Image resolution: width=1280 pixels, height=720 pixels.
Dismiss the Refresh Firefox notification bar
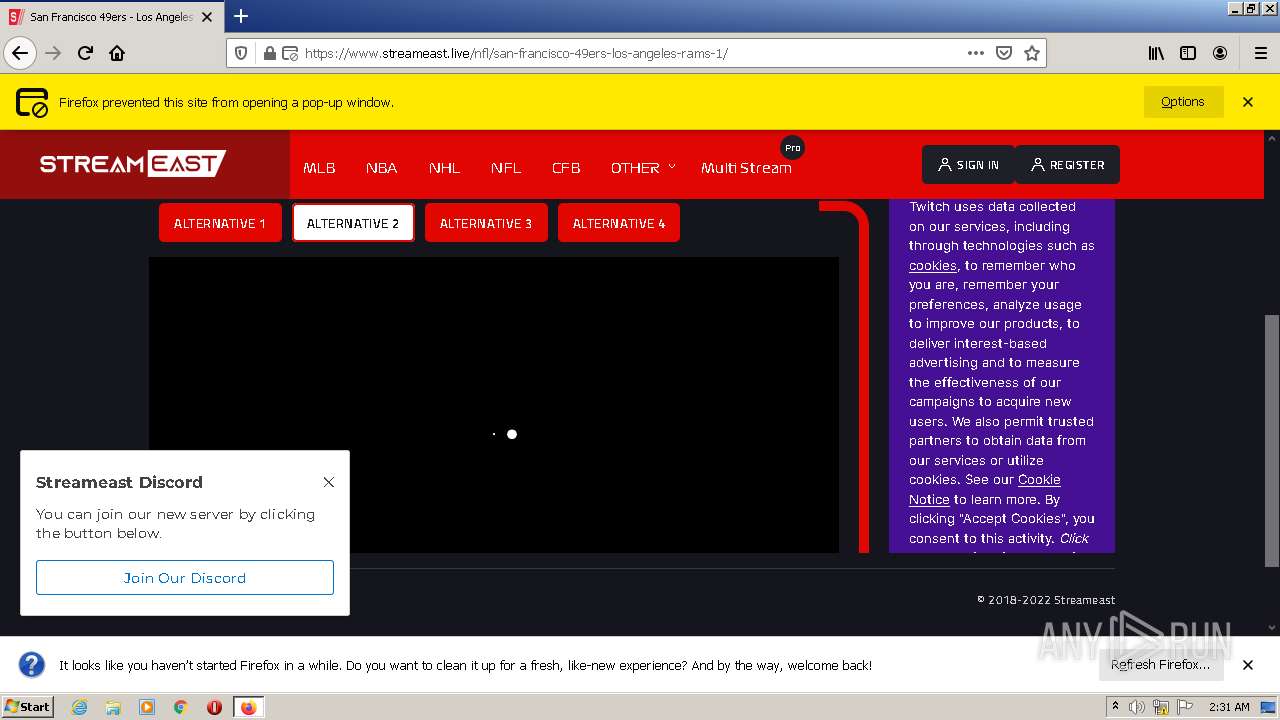[x=1248, y=665]
